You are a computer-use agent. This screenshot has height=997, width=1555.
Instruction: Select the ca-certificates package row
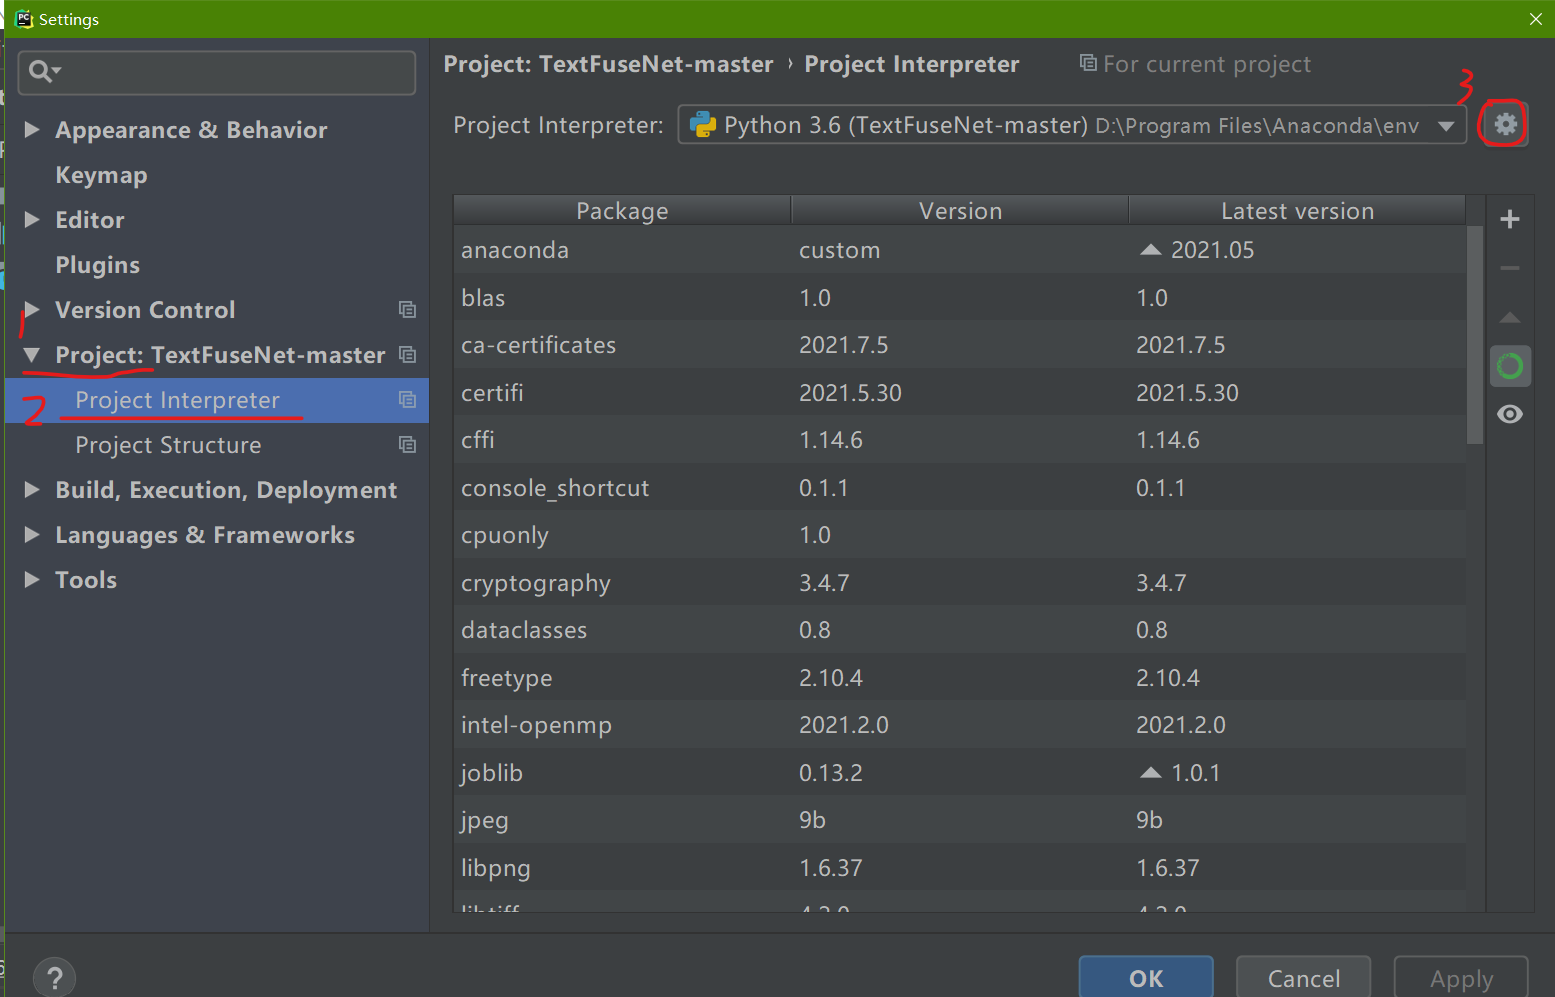click(x=960, y=345)
